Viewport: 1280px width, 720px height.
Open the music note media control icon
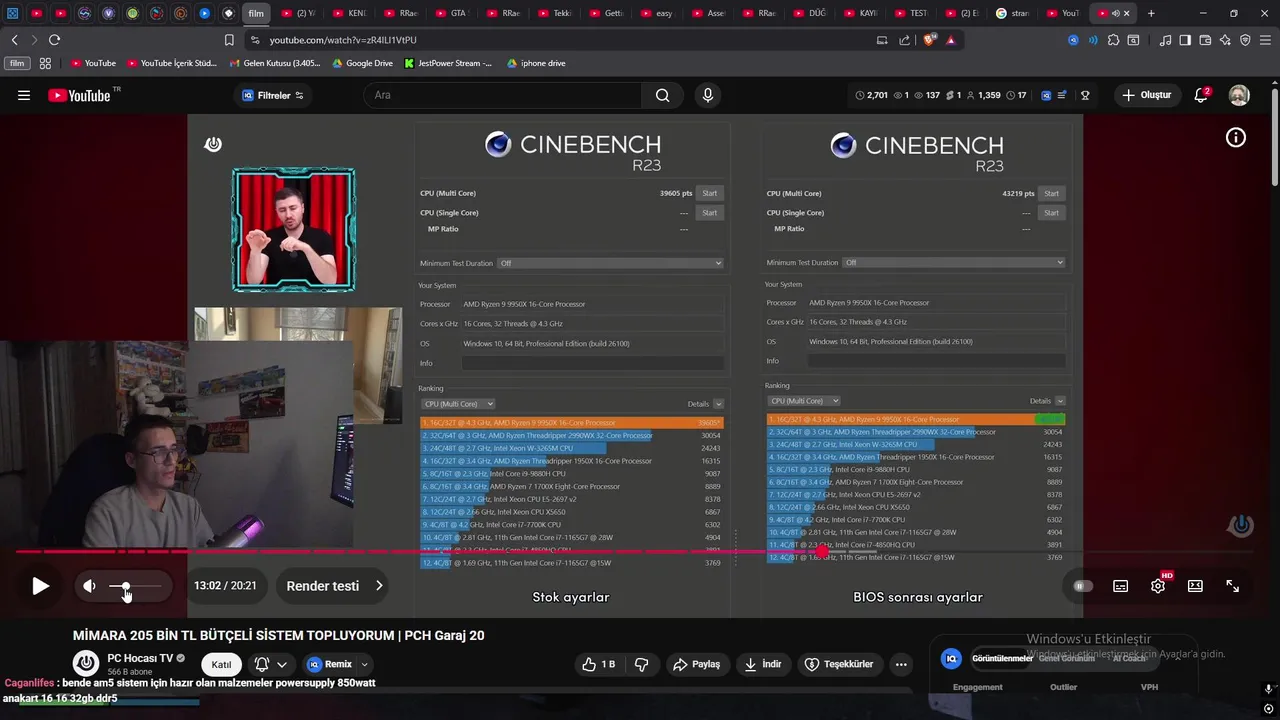pyautogui.click(x=1166, y=40)
